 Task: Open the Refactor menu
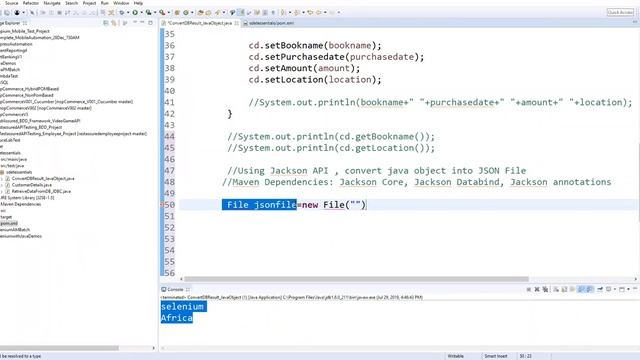31,3
